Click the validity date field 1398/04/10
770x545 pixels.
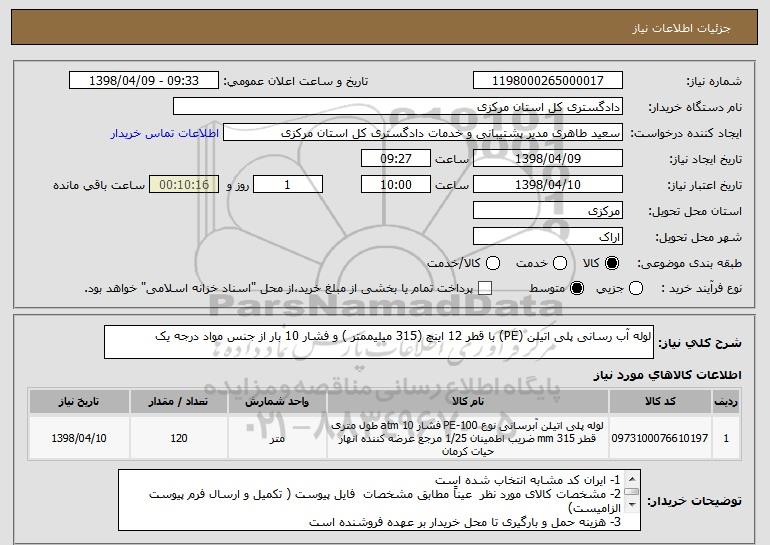[x=548, y=185]
